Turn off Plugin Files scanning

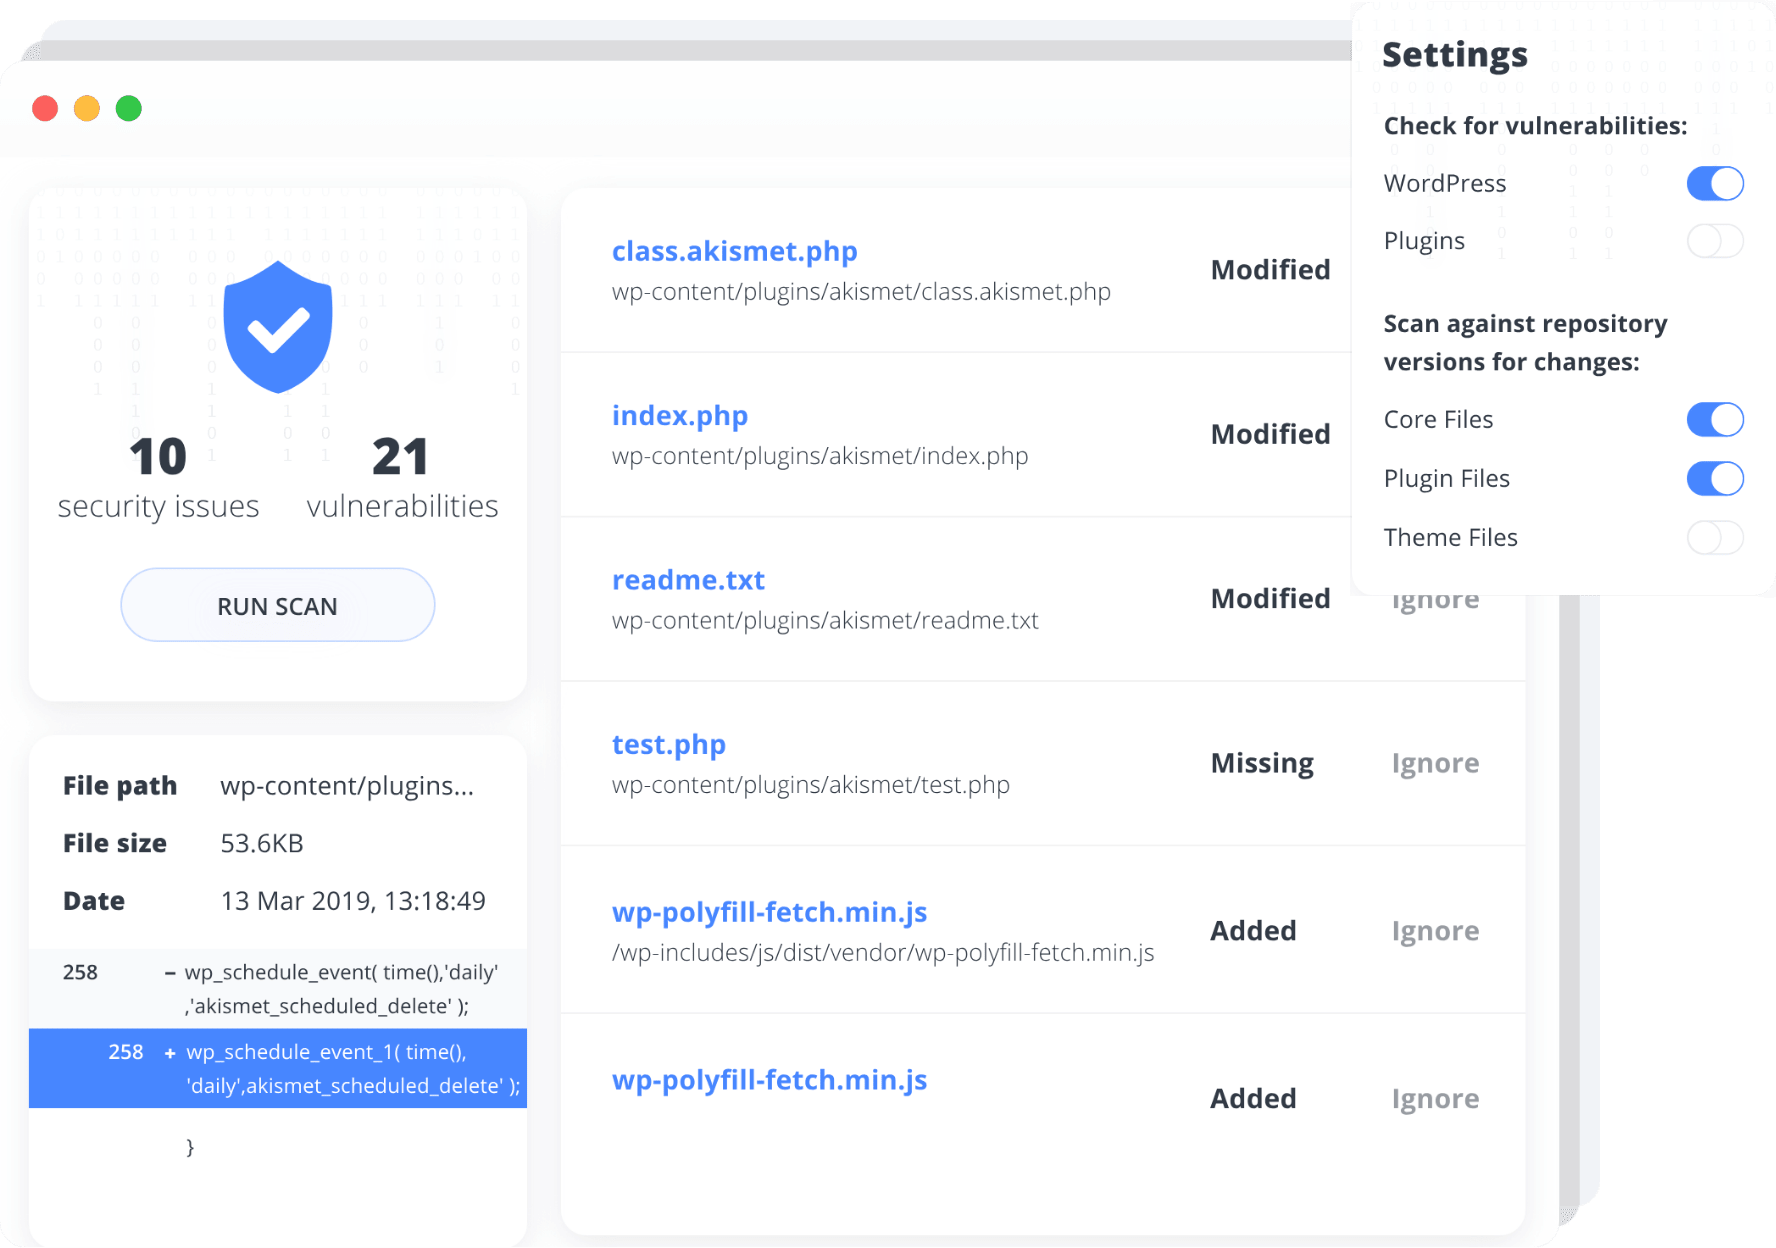point(1715,479)
